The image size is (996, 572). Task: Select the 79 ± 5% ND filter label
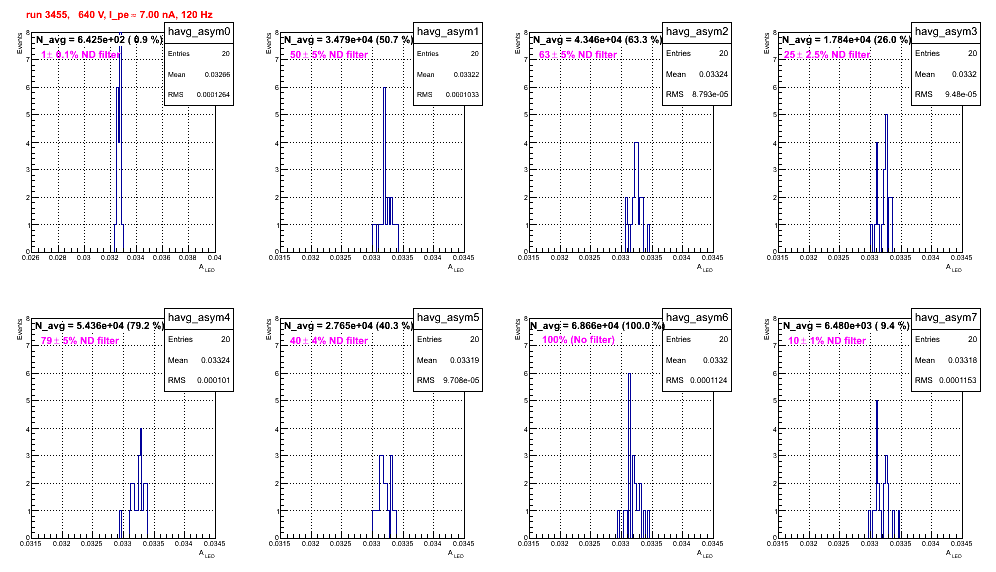pos(80,341)
